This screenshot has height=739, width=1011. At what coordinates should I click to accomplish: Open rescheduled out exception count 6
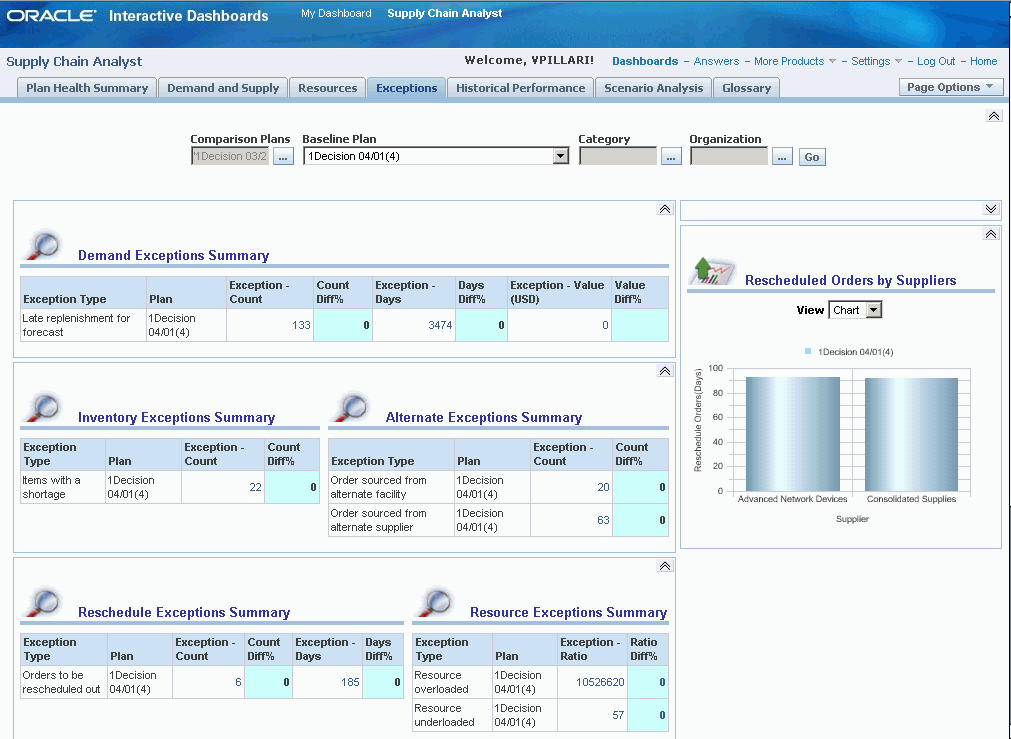(x=238, y=682)
